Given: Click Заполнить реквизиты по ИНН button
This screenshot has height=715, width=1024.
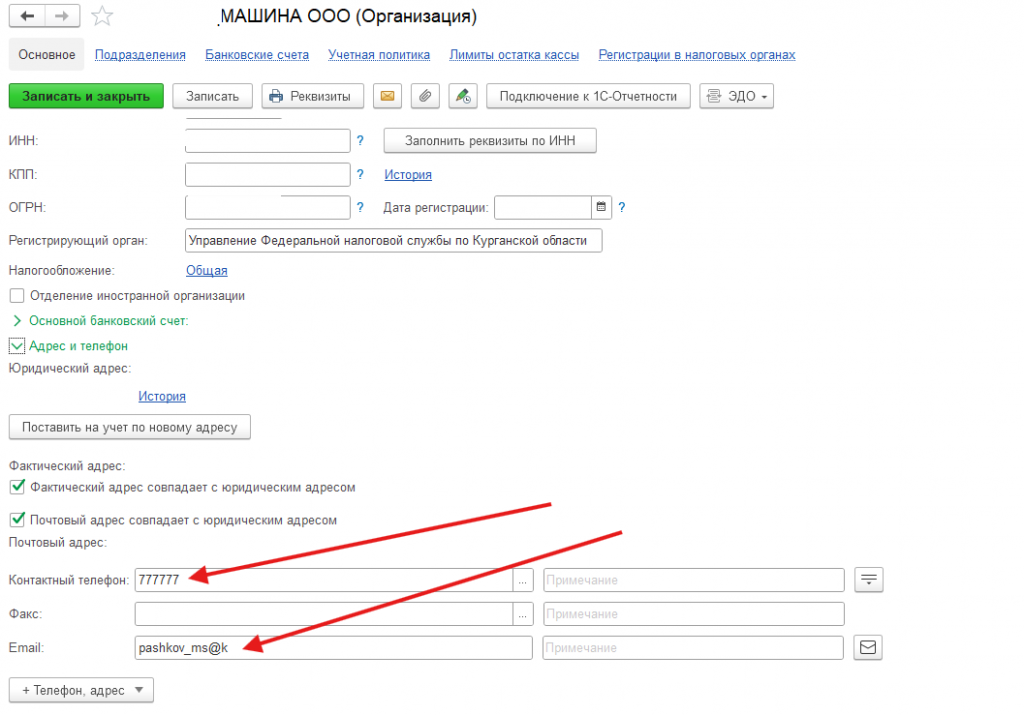Looking at the screenshot, I should [x=490, y=140].
